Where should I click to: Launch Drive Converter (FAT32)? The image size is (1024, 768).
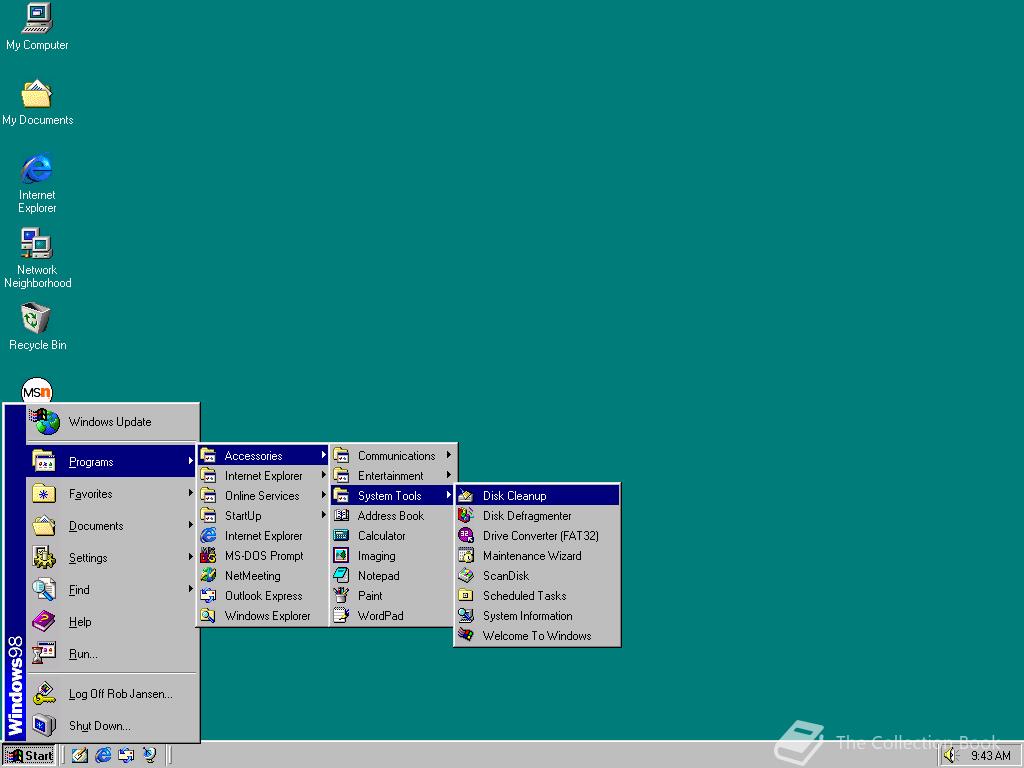click(537, 536)
